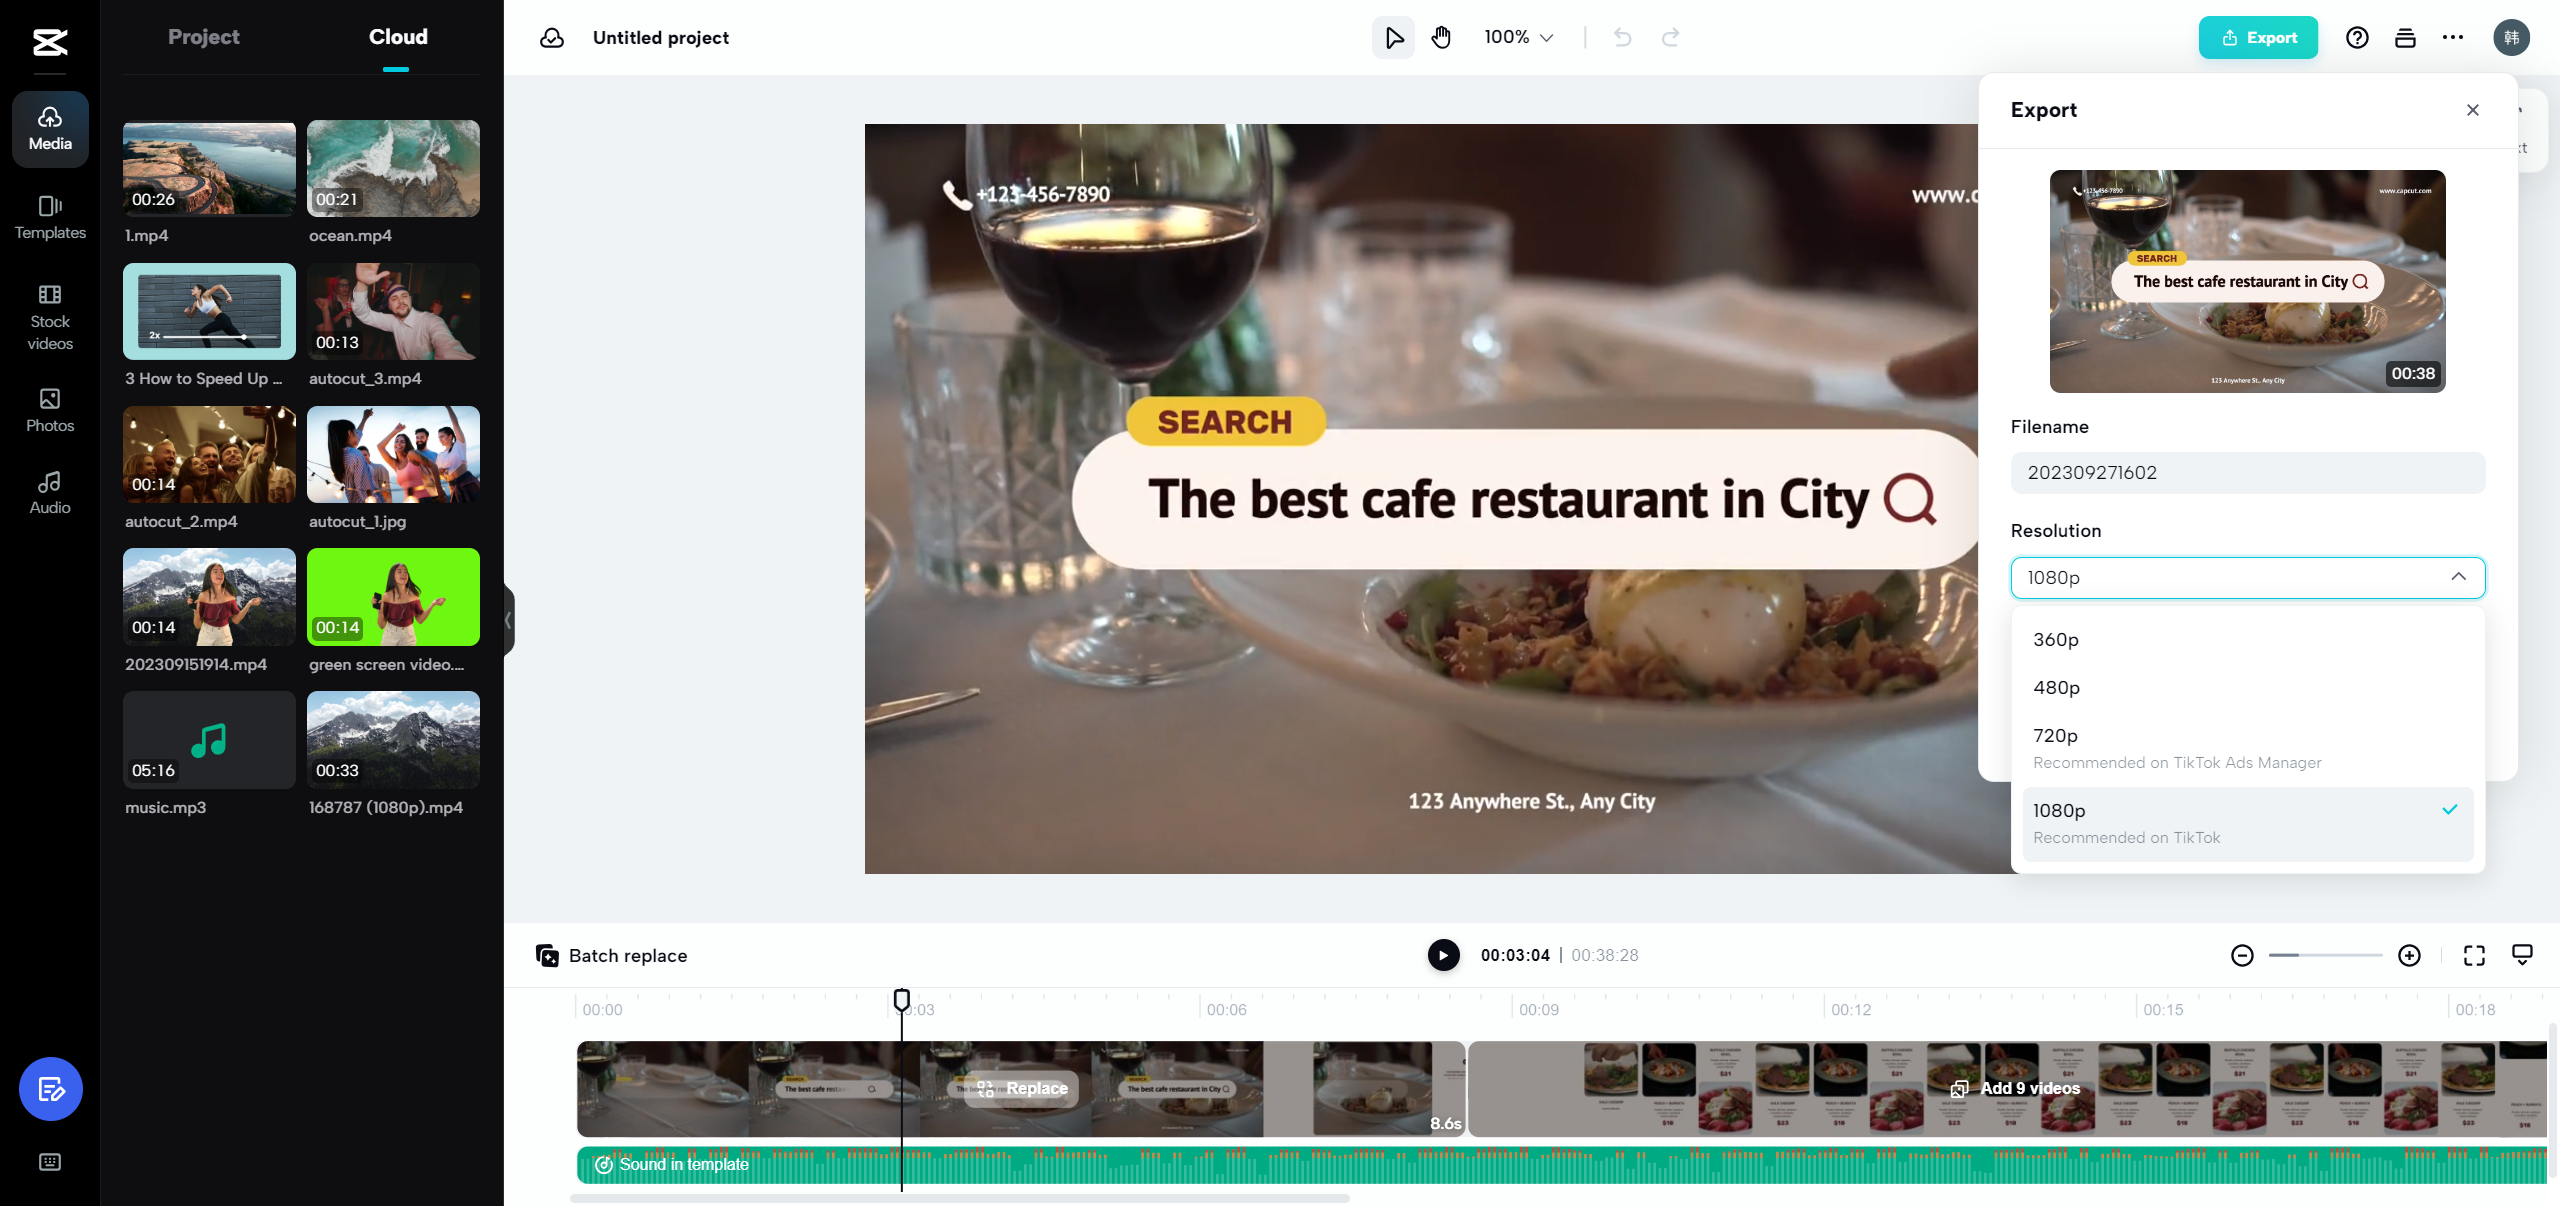Switch to the Cloud tab

tap(398, 36)
